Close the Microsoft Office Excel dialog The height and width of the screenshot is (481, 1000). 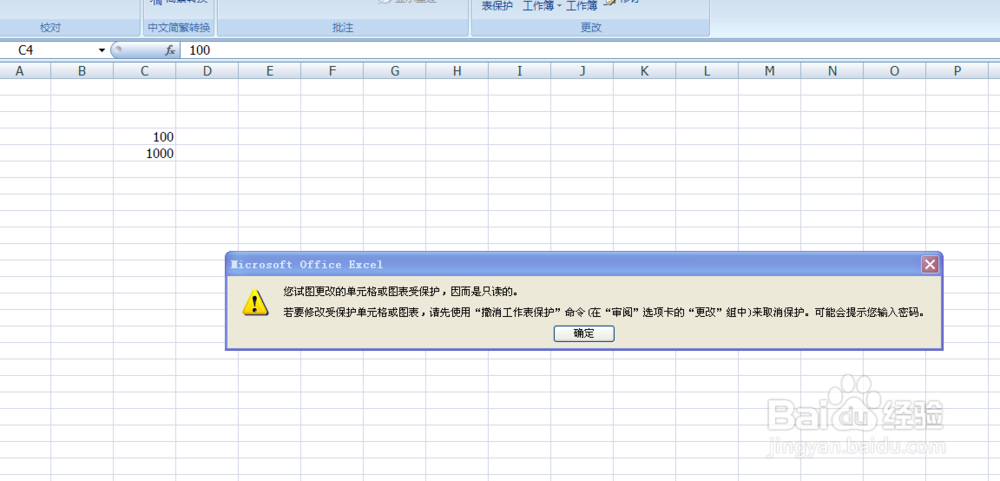pyautogui.click(x=930, y=264)
